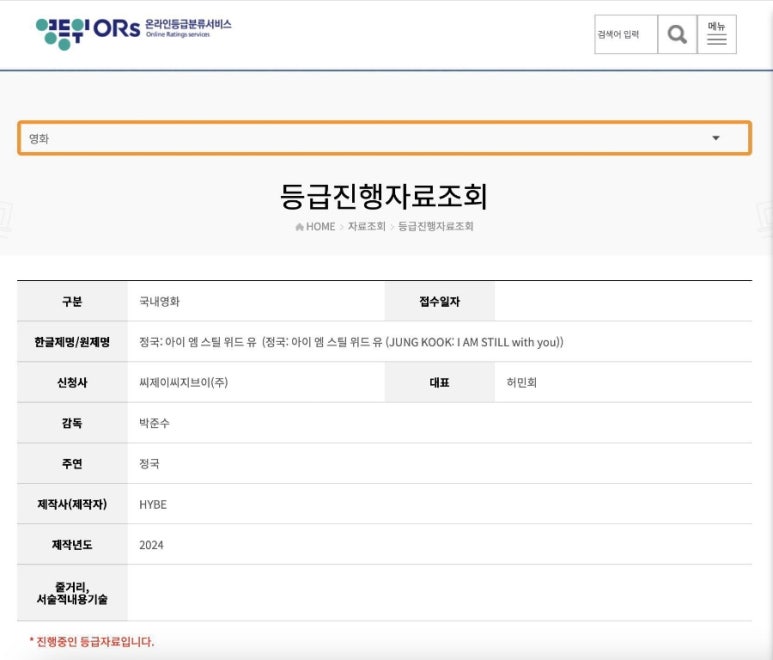Image resolution: width=773 pixels, height=660 pixels.
Task: Click the red 진행중인 등급자료입니다 notice
Action: [92, 642]
